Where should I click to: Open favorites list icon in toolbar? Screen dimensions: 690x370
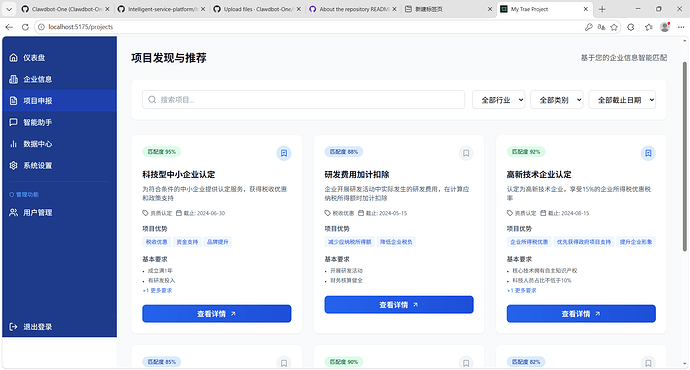pos(649,27)
